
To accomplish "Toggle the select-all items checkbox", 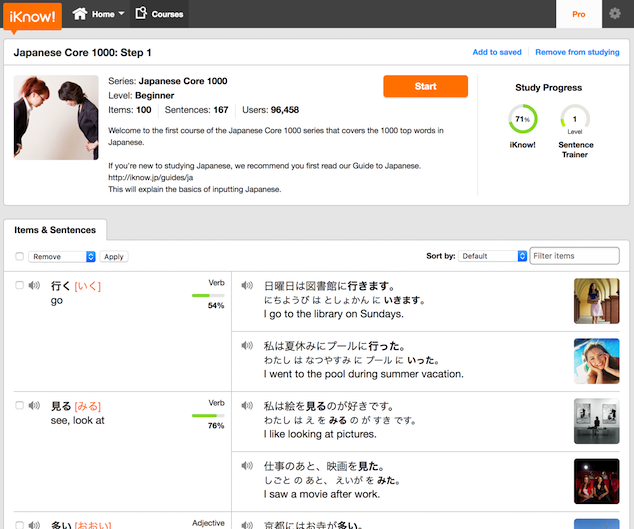I will click(x=19, y=256).
